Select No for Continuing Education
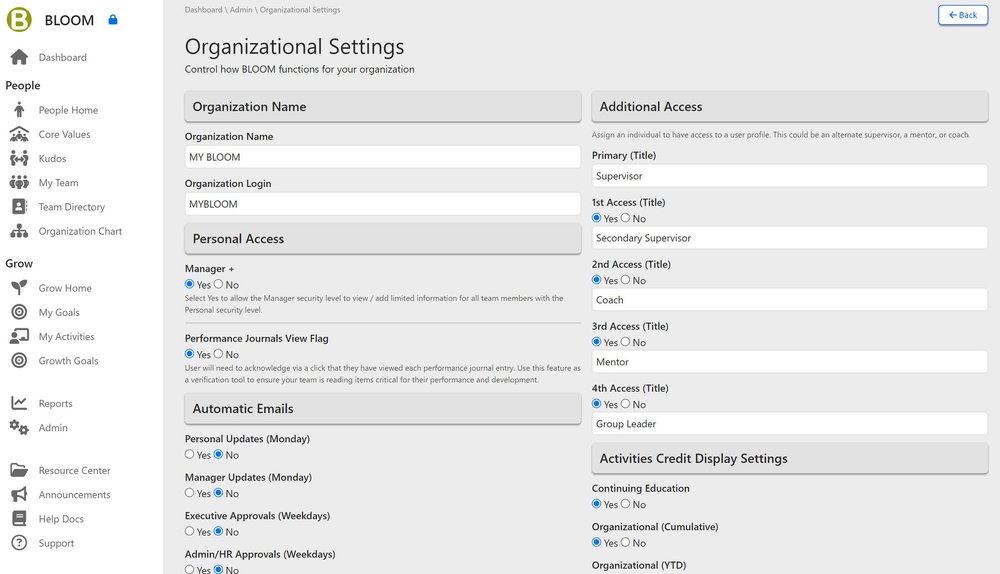The height and width of the screenshot is (574, 1000). click(x=626, y=504)
